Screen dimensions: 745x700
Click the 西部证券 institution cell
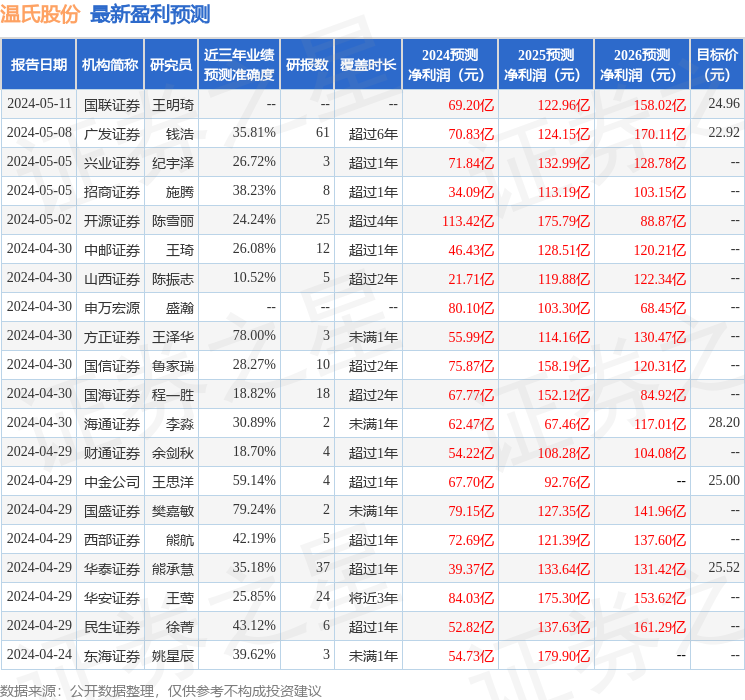[112, 540]
